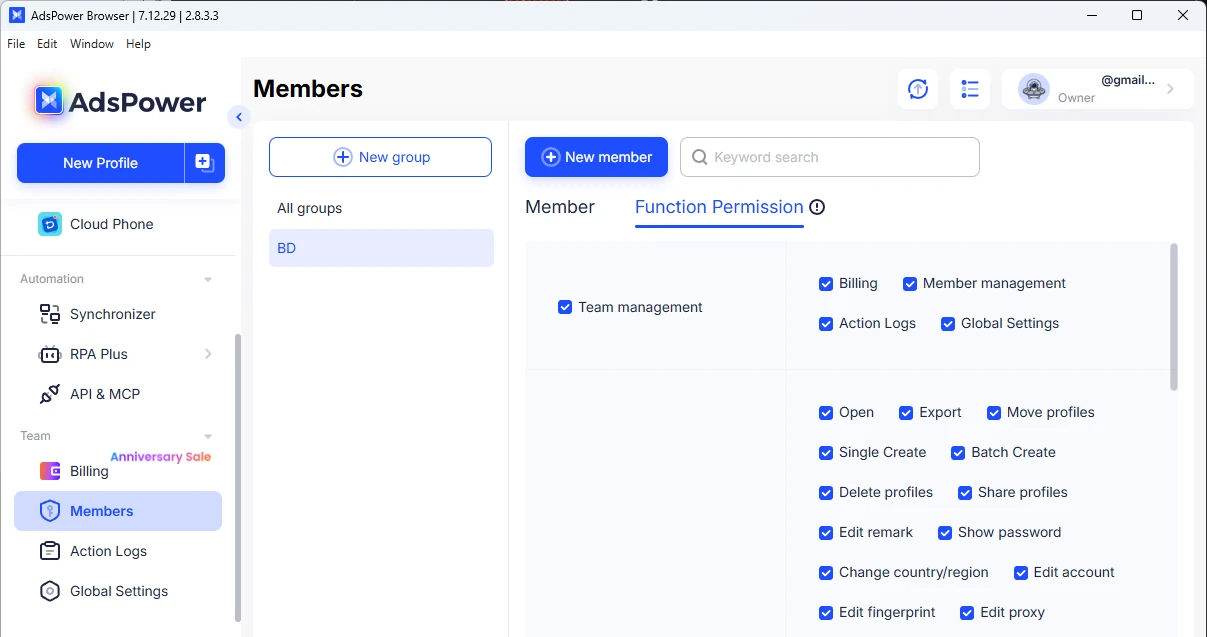The width and height of the screenshot is (1207, 637).
Task: Collapse the Automation section in sidebar
Action: tap(208, 279)
